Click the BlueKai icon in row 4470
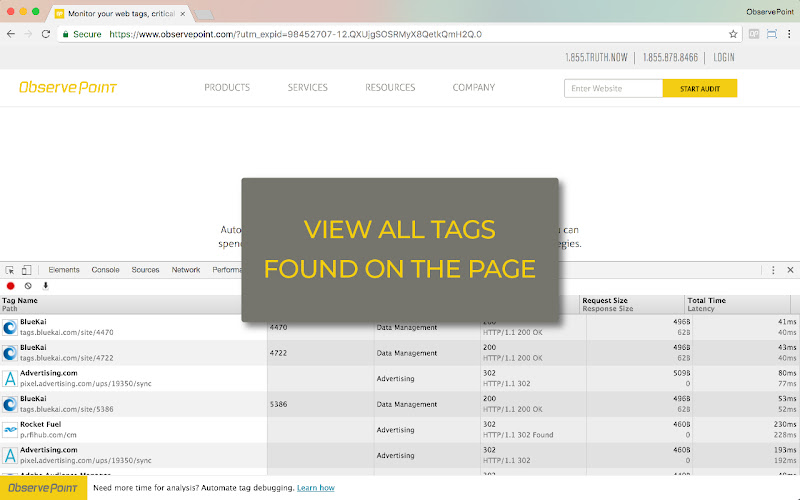800x500 pixels. [x=10, y=327]
